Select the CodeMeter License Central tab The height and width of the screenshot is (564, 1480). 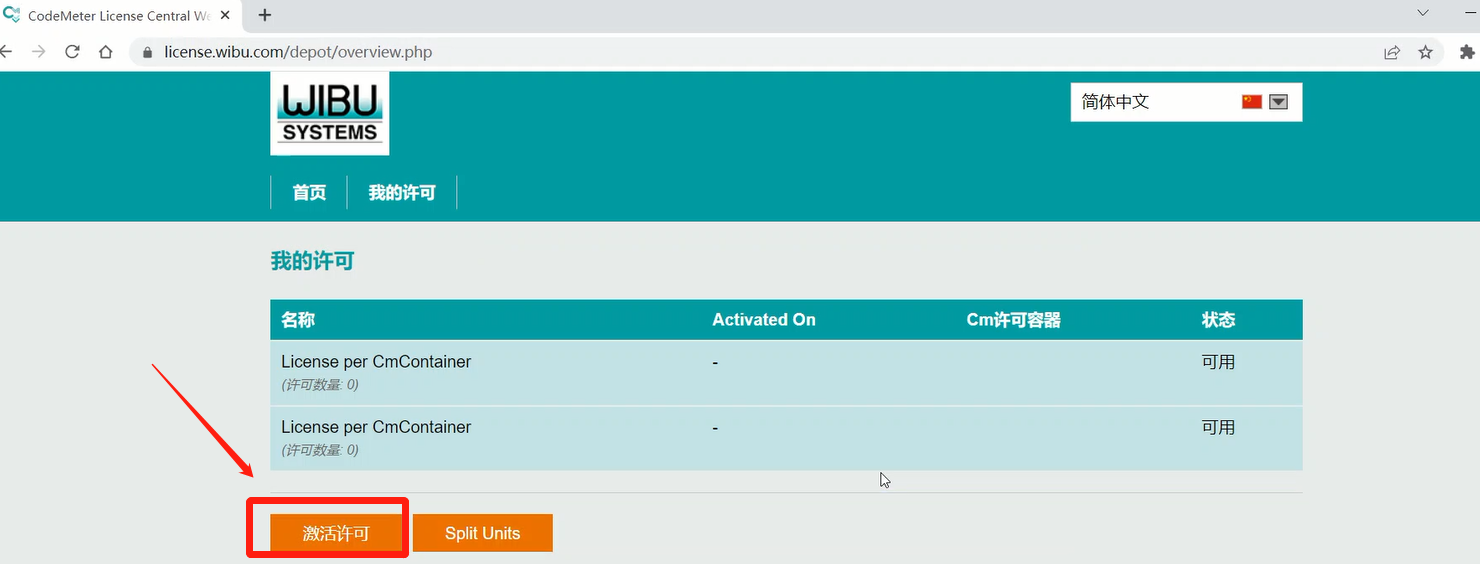pyautogui.click(x=118, y=16)
